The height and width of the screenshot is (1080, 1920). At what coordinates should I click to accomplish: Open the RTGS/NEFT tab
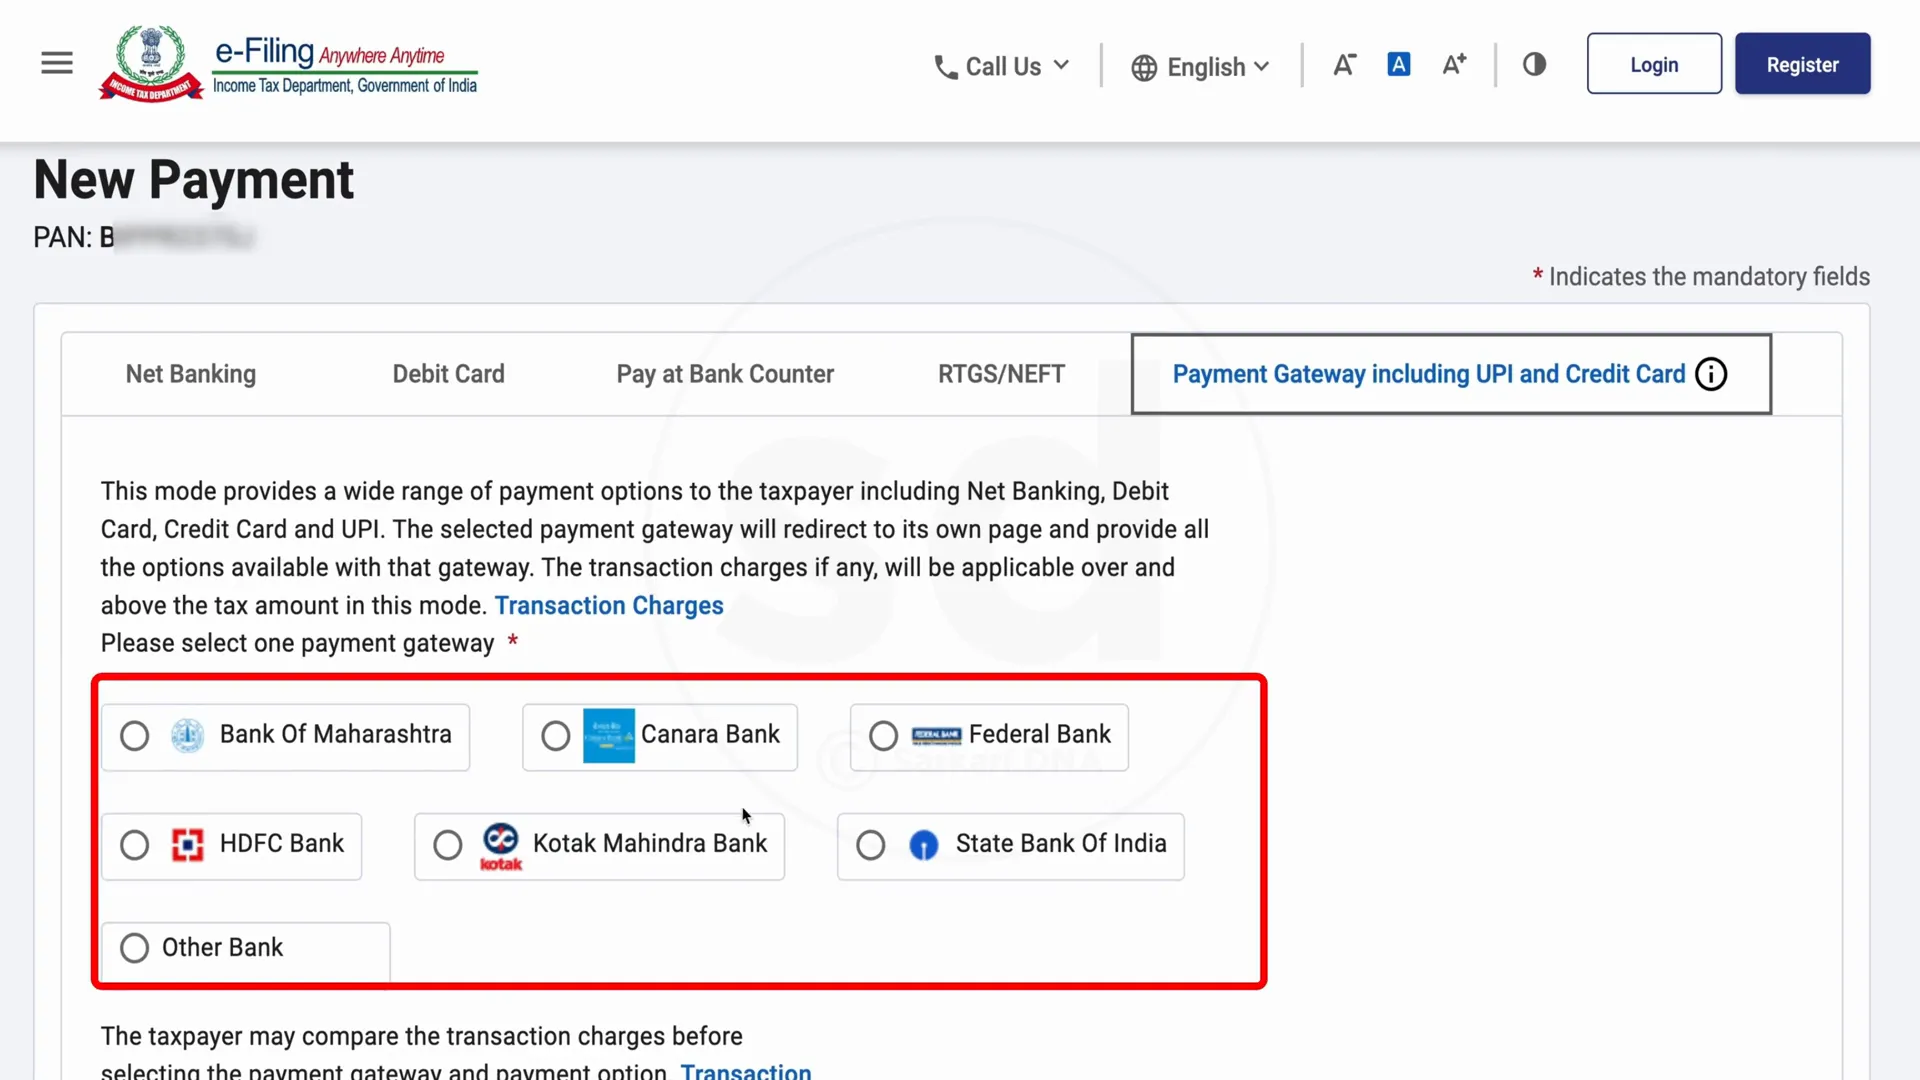pos(1002,374)
